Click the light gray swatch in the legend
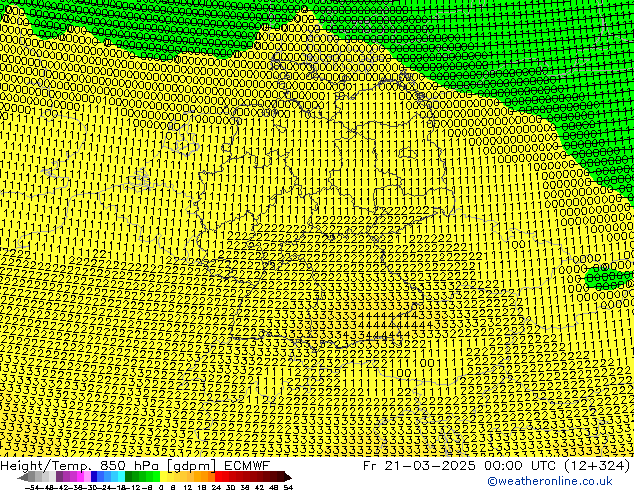The width and height of the screenshot is (634, 490). [x=52, y=477]
